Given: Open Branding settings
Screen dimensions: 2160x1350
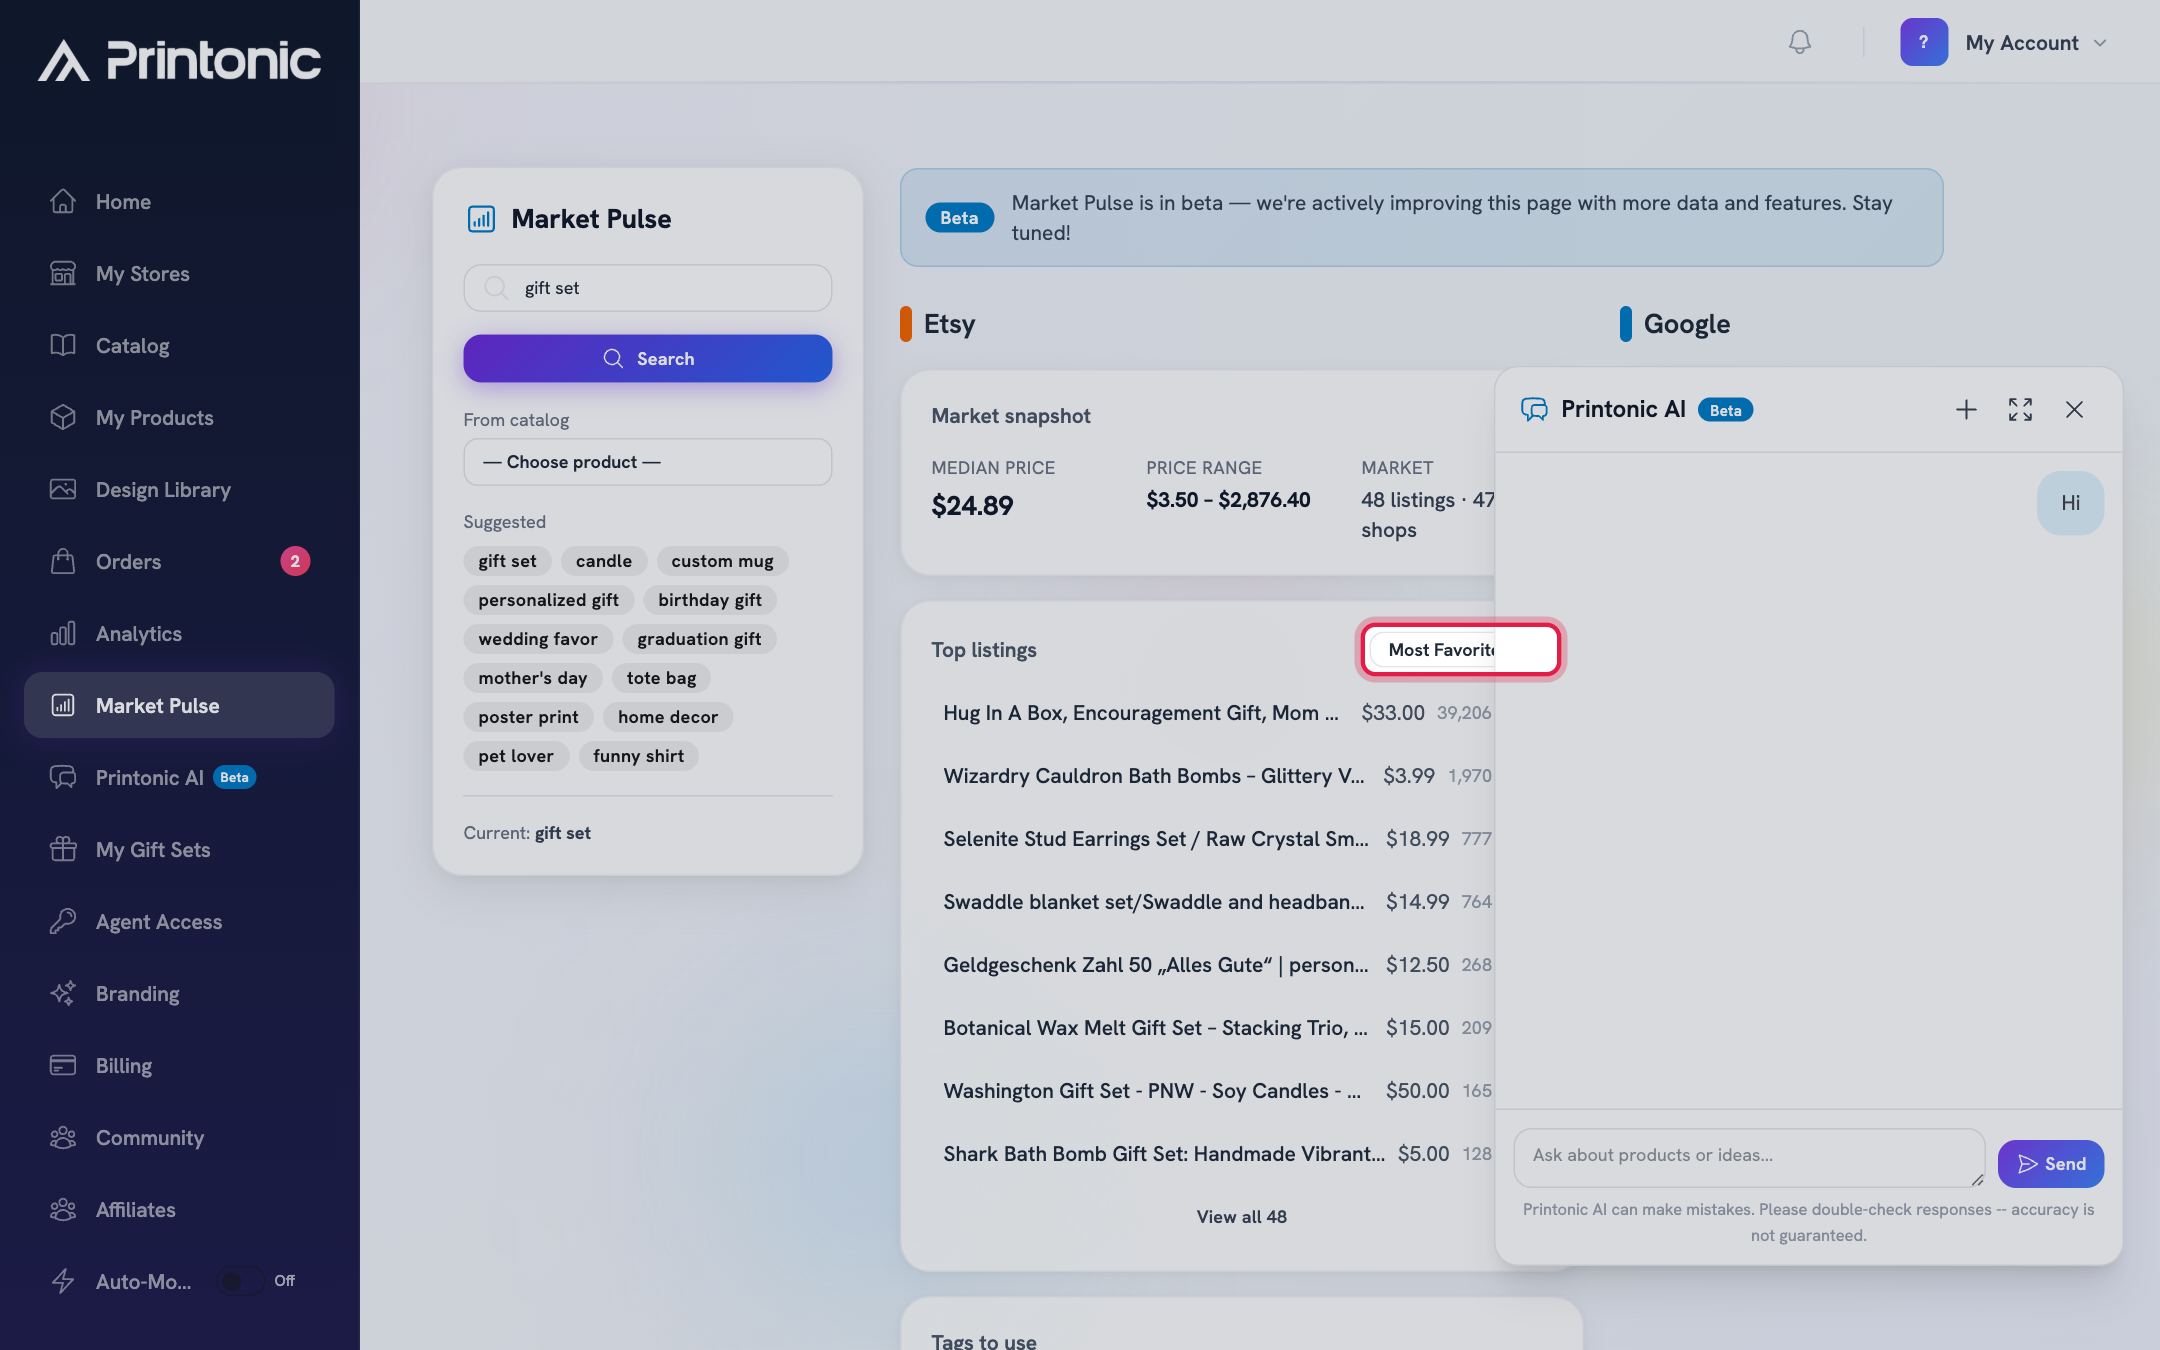Looking at the screenshot, I should coord(179,994).
